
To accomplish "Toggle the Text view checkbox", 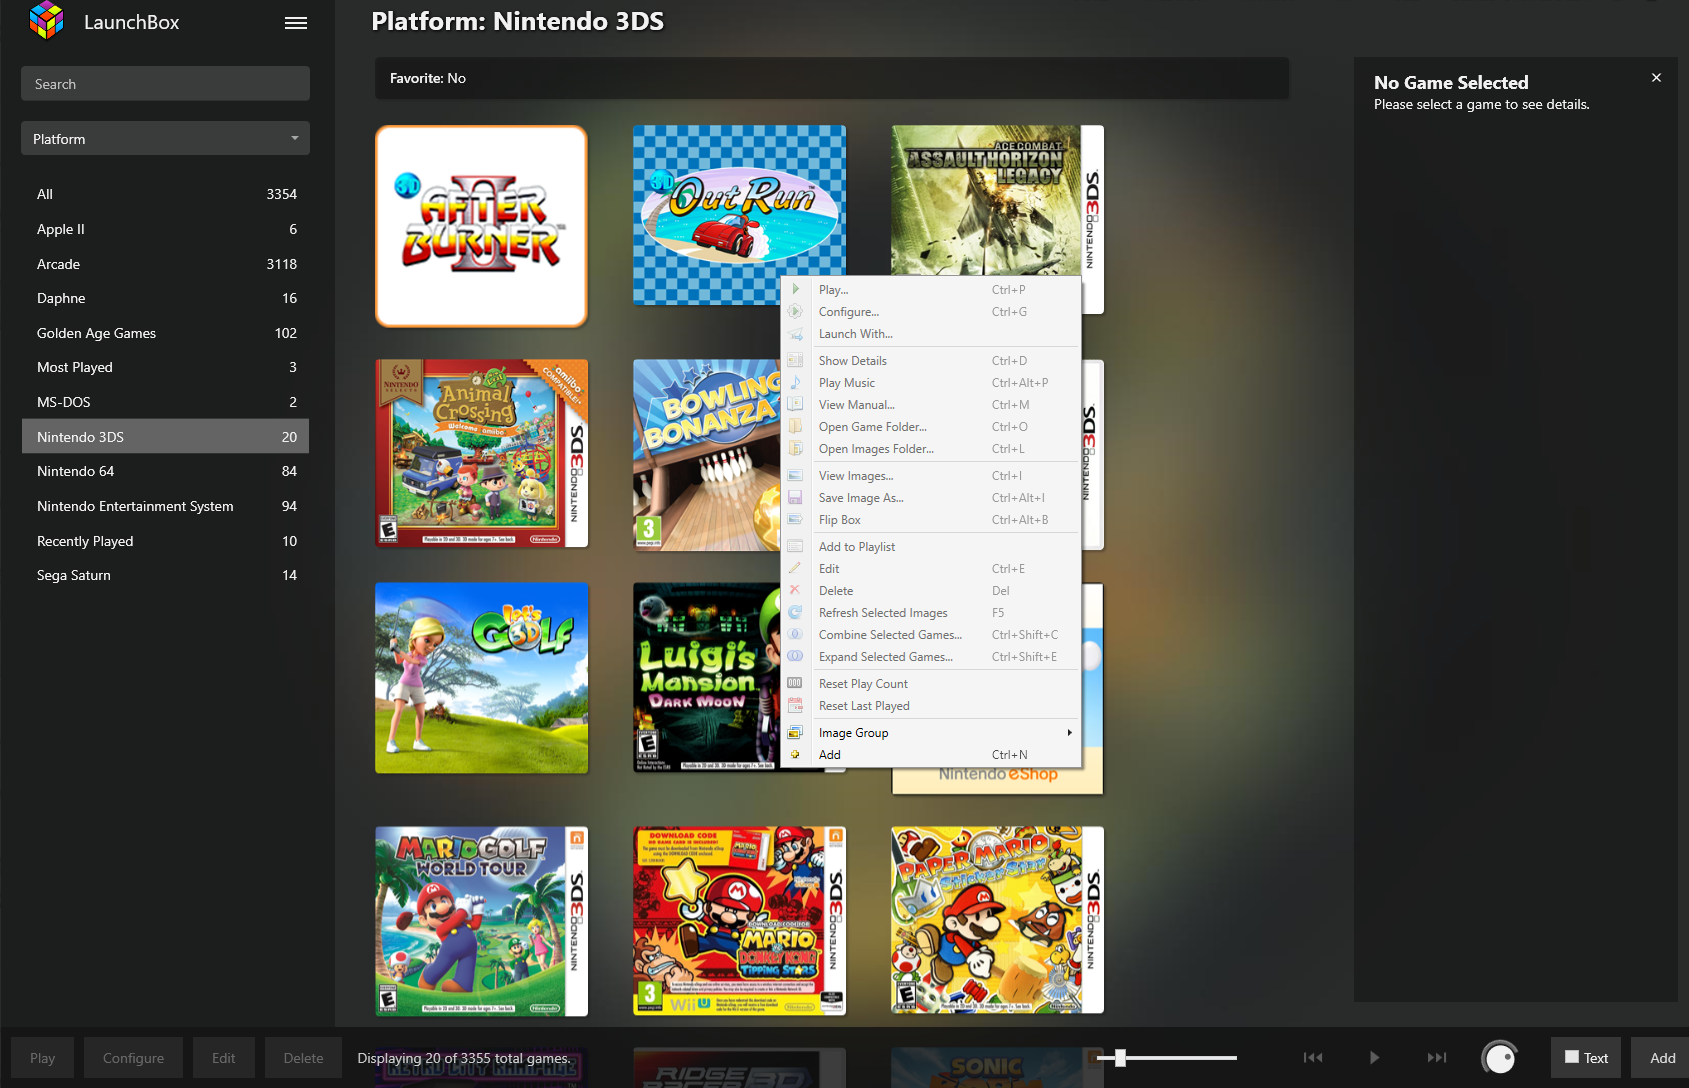I will (x=1572, y=1057).
